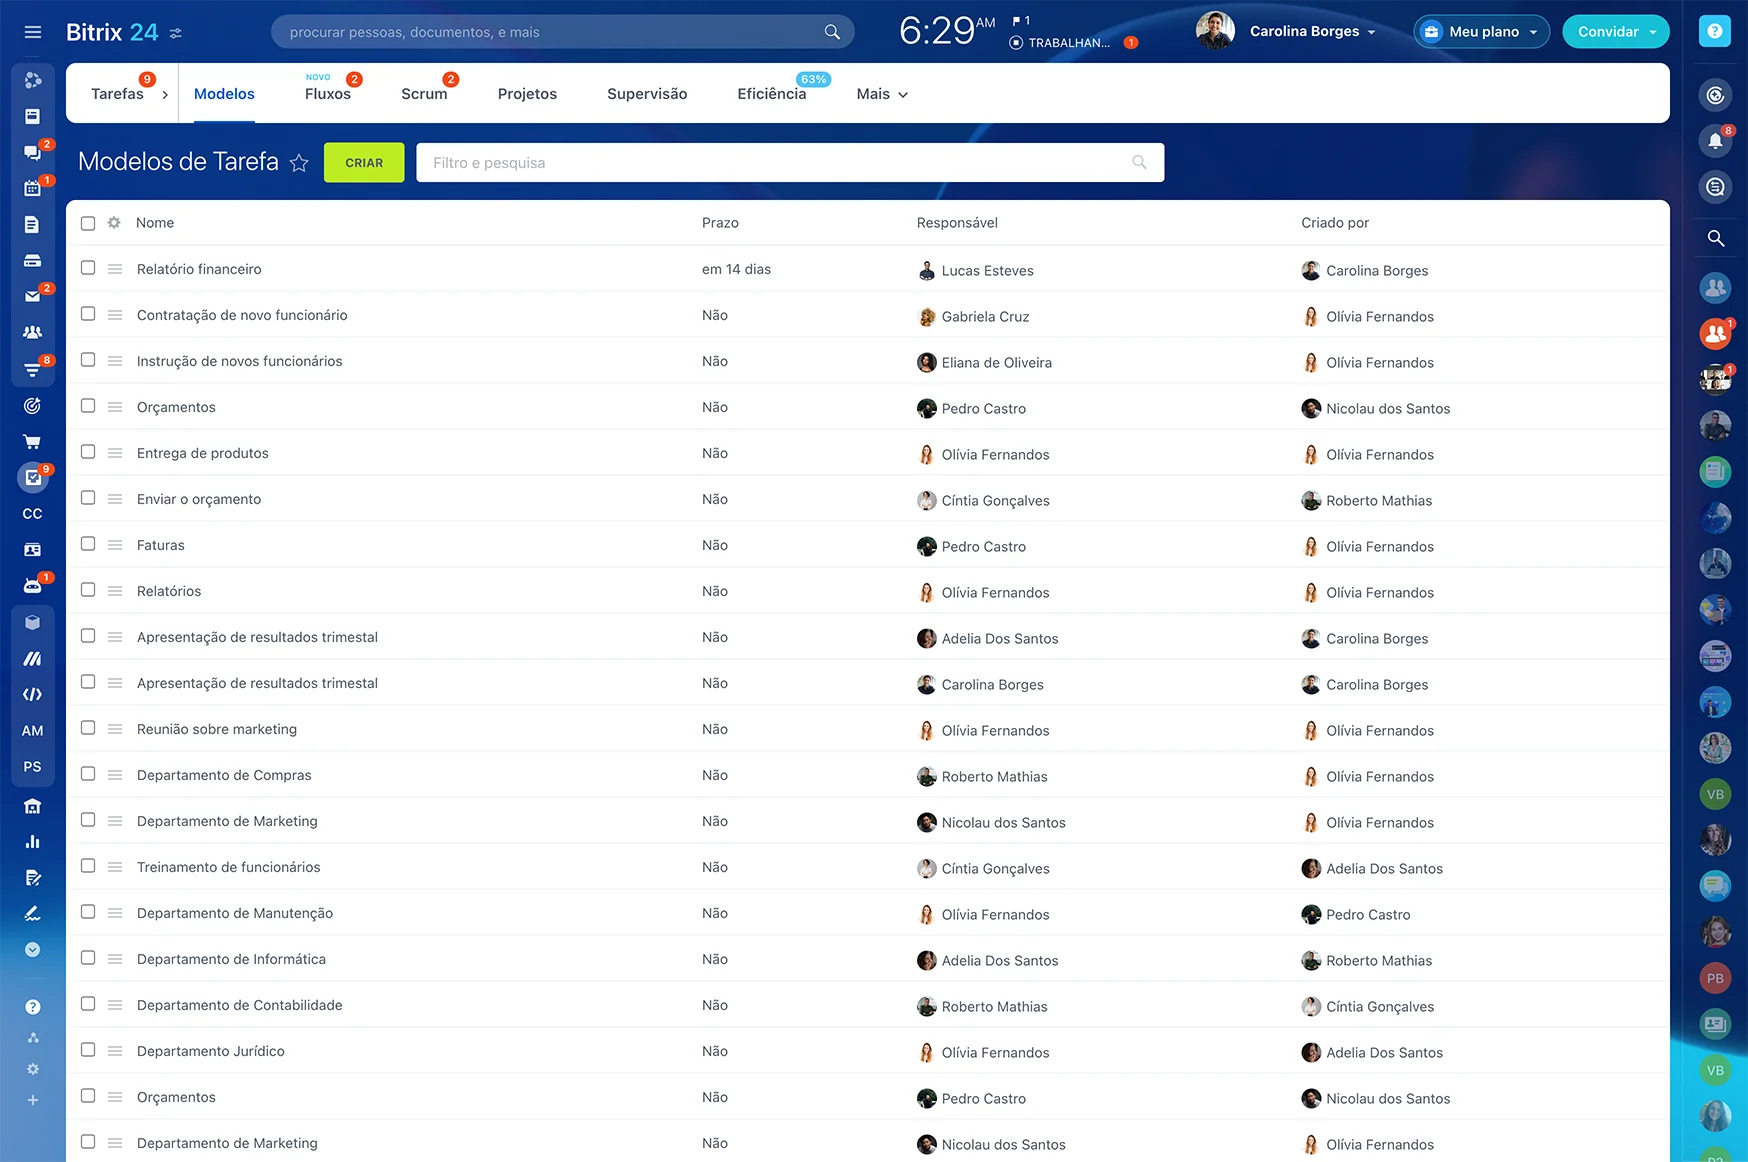Open the Contratação de novo funcionário template
1748x1162 pixels.
(242, 315)
